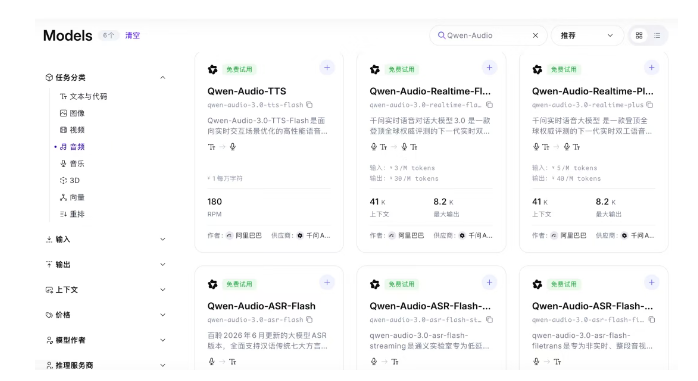Add Qwen-Audio-TTS with plus button
This screenshot has height=381, width=698.
[327, 68]
